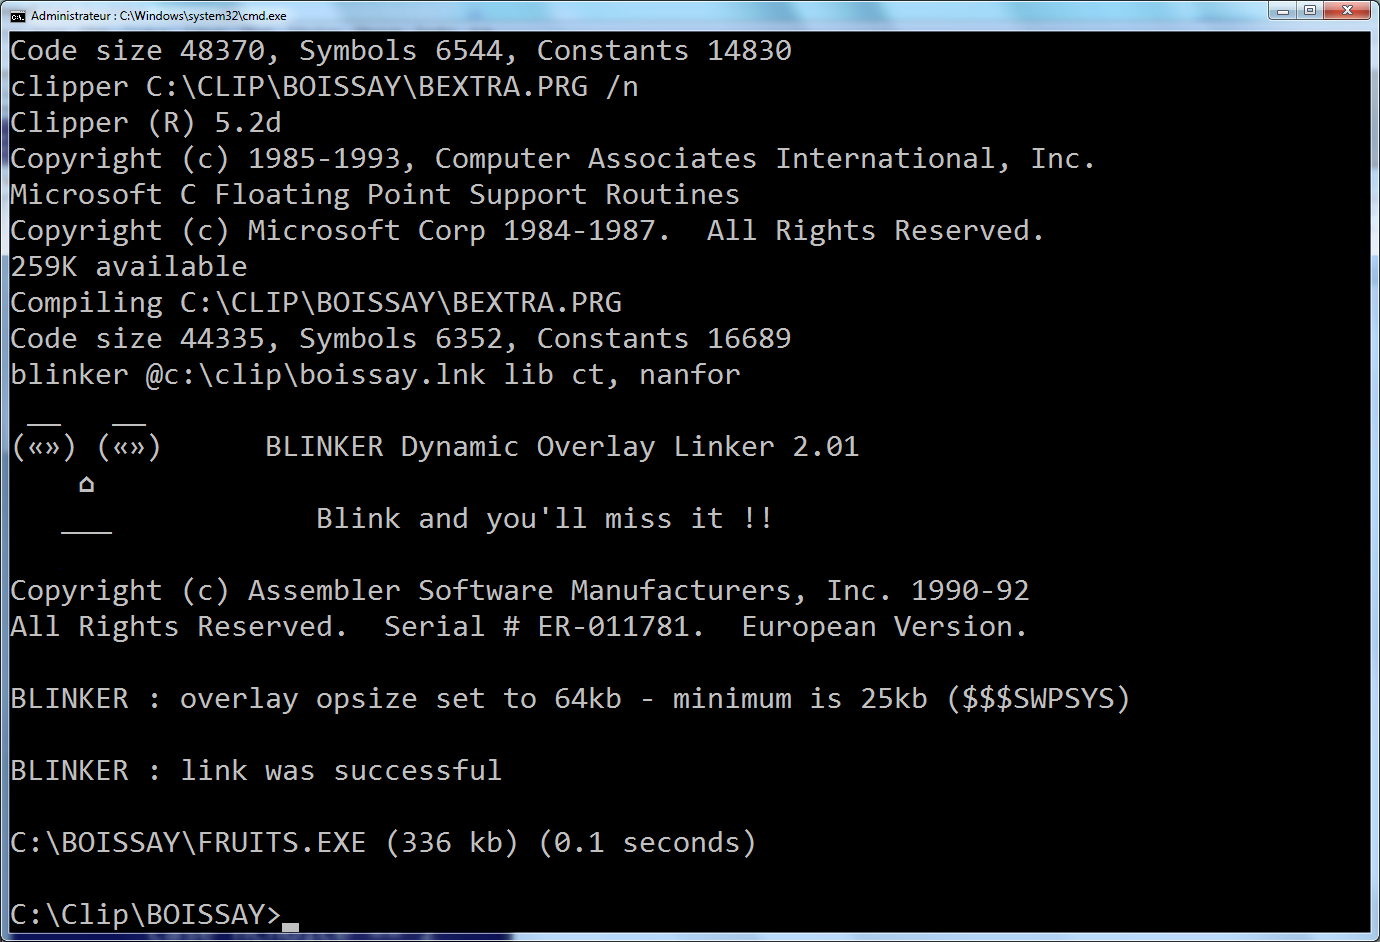Image resolution: width=1380 pixels, height=942 pixels.
Task: Click 'BLINKER Dynamic Overlay Linker 2.01' banner text
Action: (x=562, y=447)
